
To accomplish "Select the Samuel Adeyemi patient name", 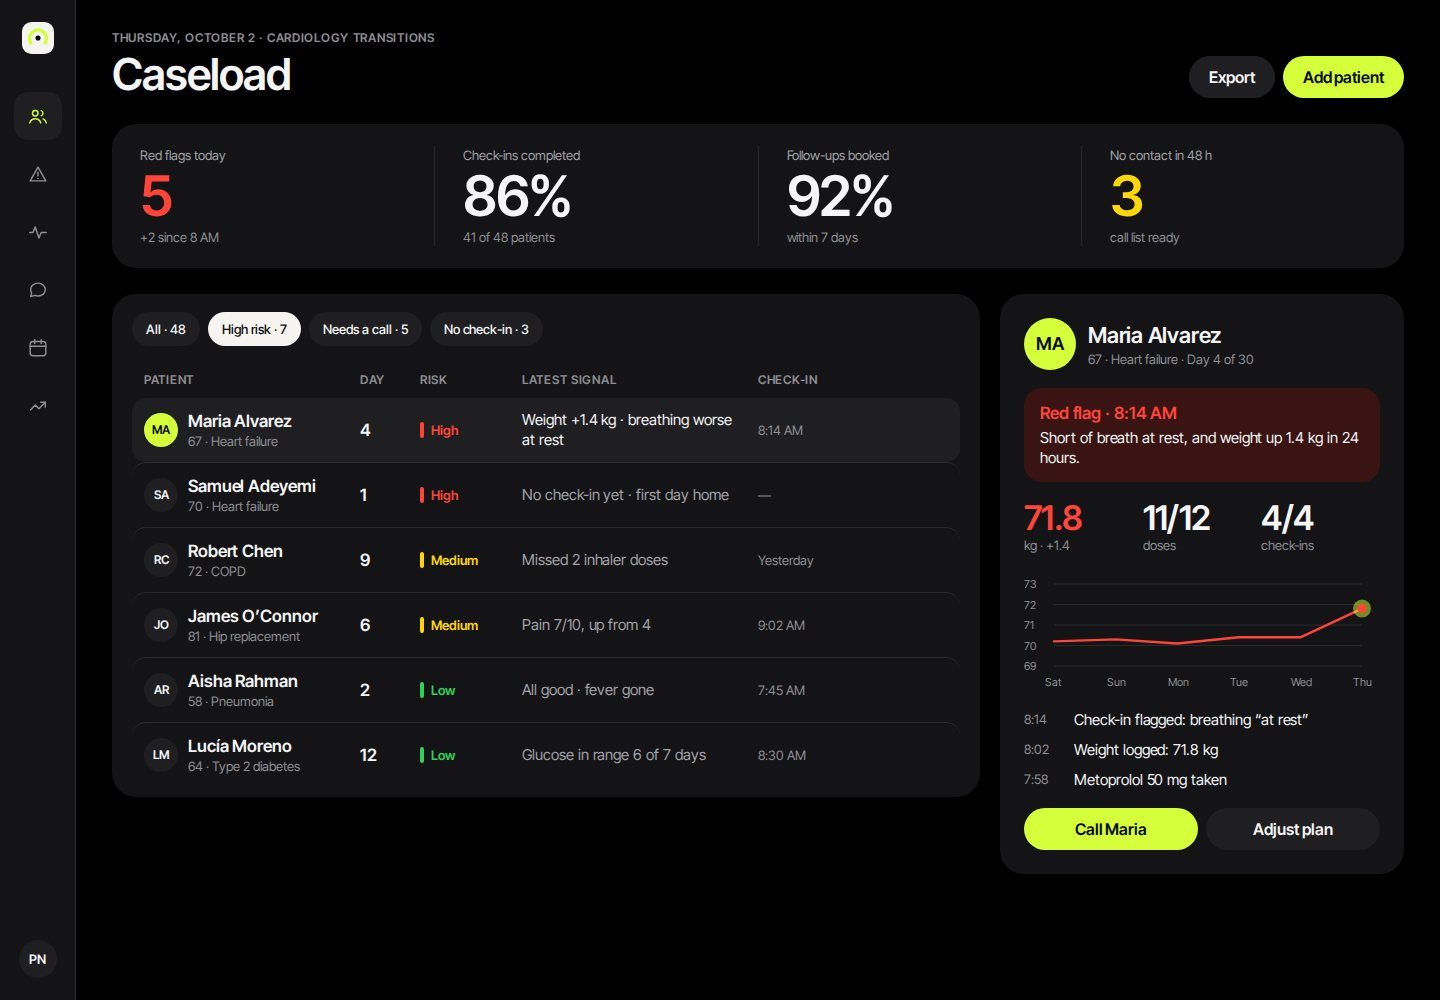I will (x=251, y=486).
